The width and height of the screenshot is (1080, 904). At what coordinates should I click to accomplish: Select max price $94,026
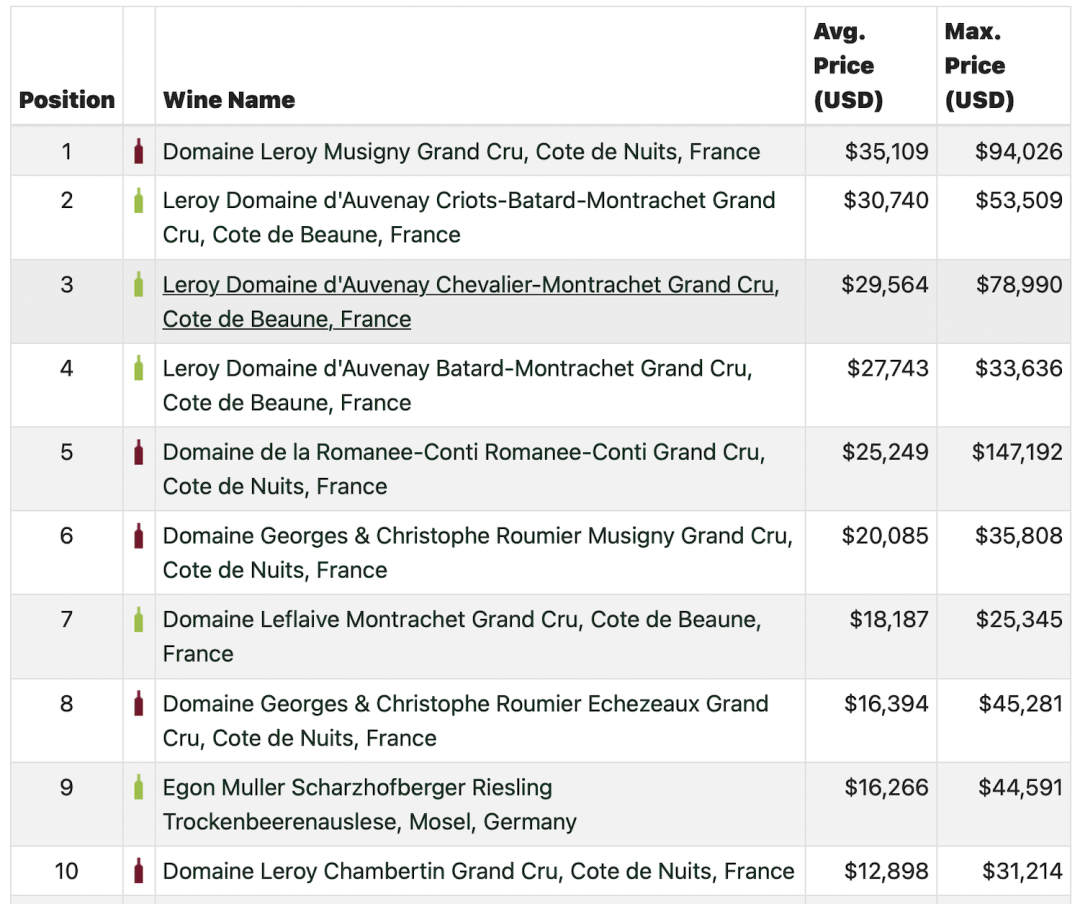pos(1019,152)
